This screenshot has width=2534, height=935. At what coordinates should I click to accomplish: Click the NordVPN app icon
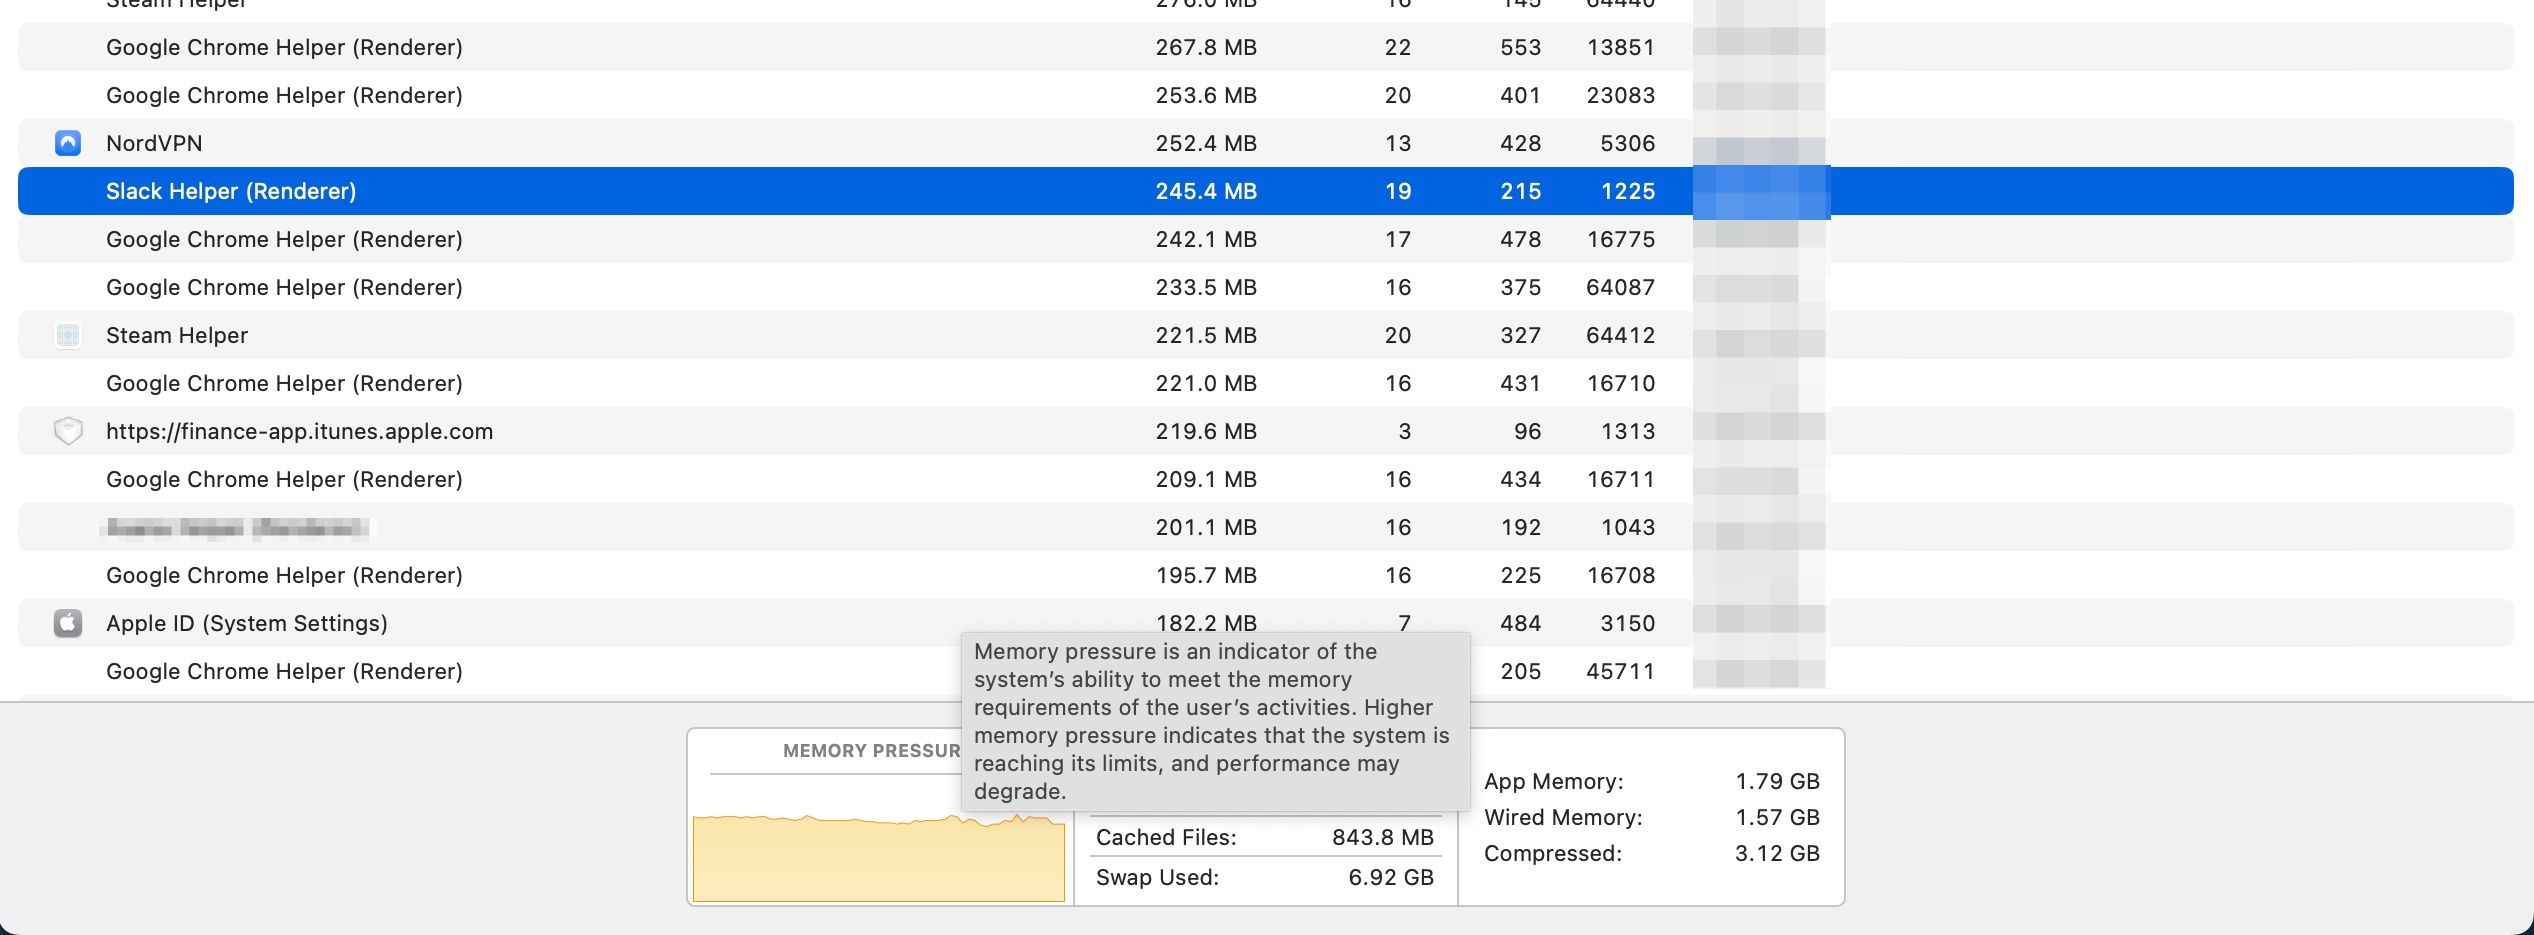(68, 143)
